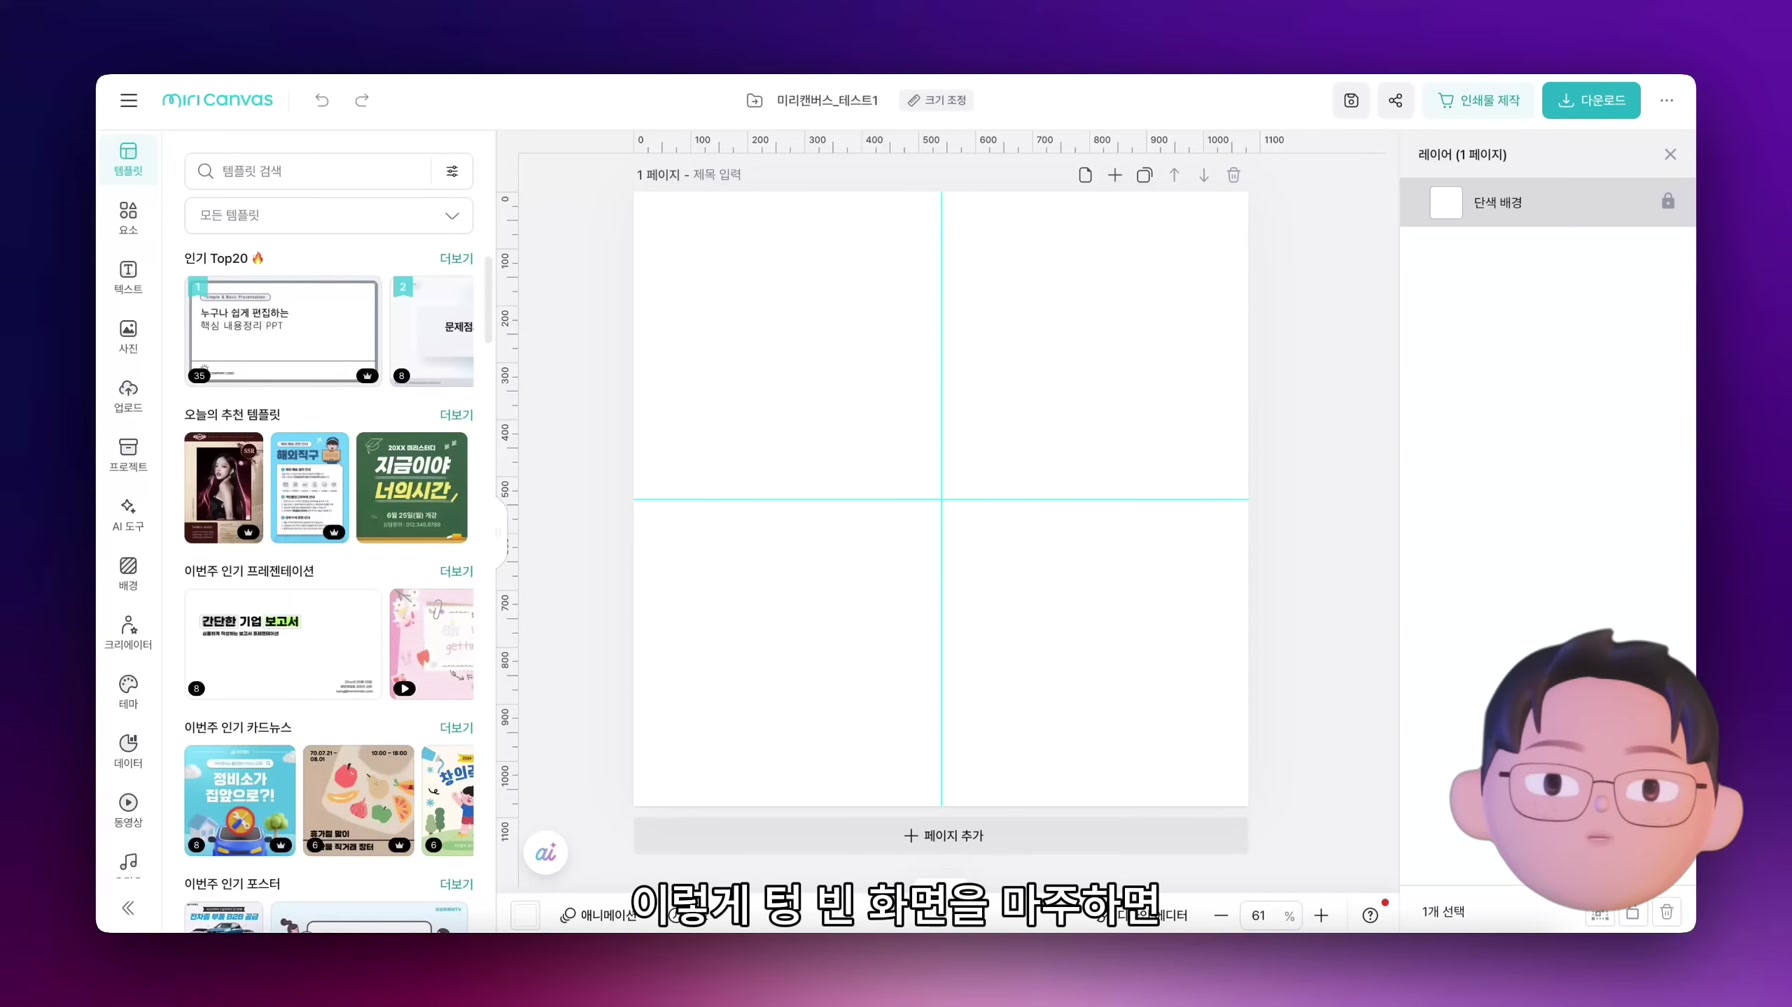Open the 동영상 video sidebar tab
The width and height of the screenshot is (1792, 1007).
128,810
